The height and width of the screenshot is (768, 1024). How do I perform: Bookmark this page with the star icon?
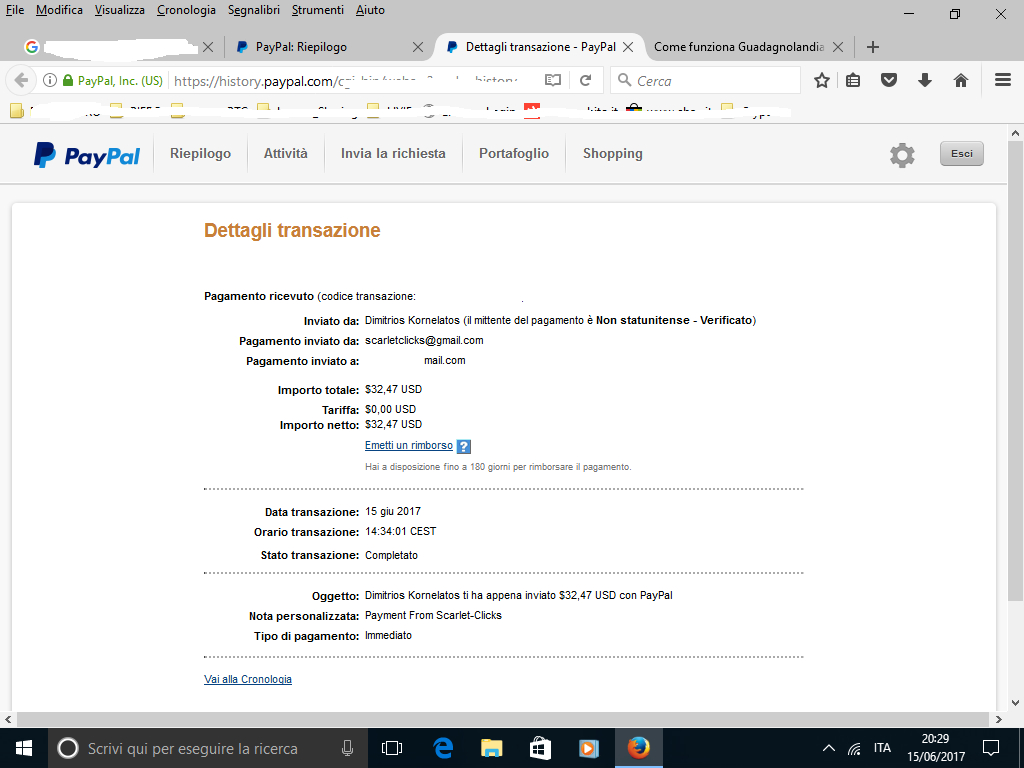(x=822, y=80)
